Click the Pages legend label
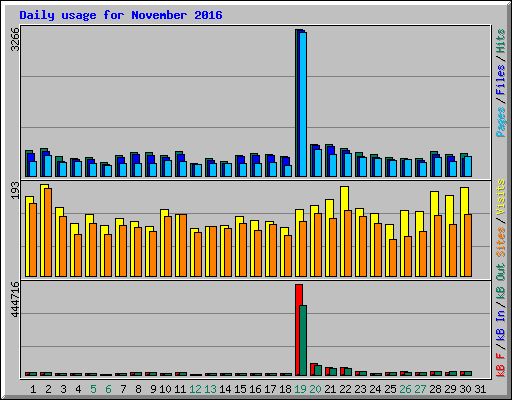The image size is (512, 400). pos(501,122)
